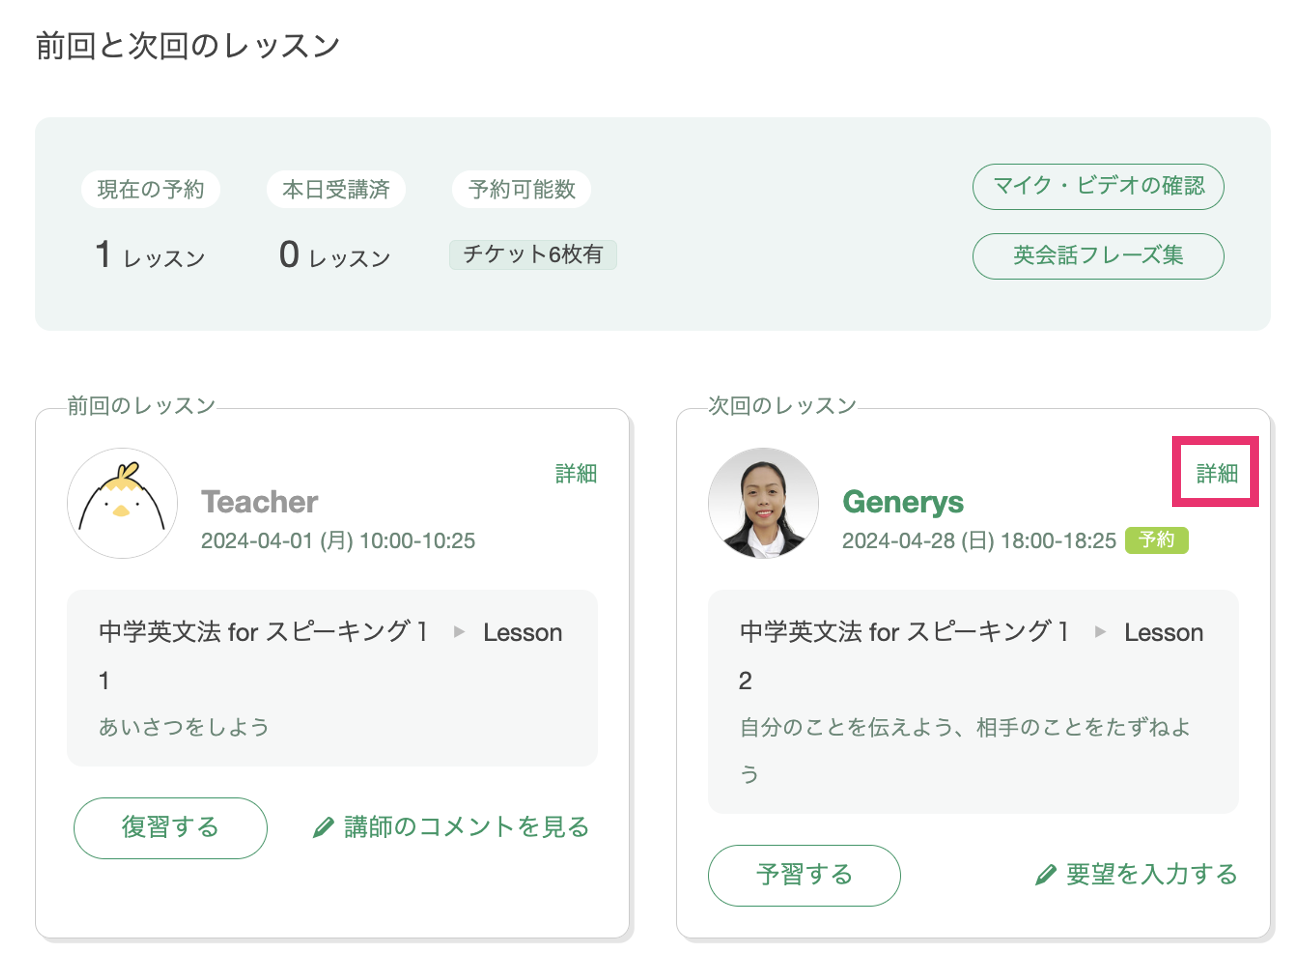Open 講師のコメントを見る link
Image resolution: width=1312 pixels, height=974 pixels.
coord(466,827)
